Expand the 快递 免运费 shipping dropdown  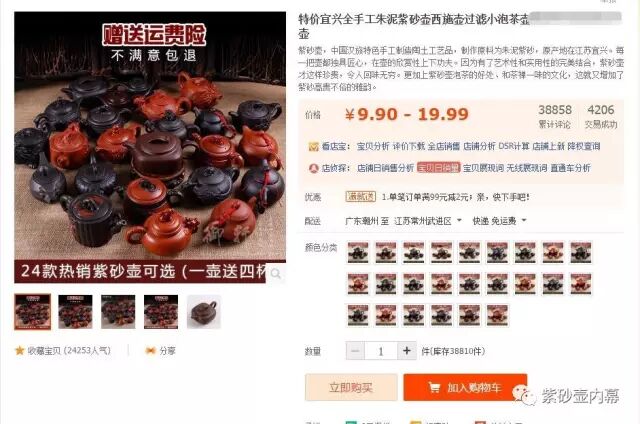(524, 220)
